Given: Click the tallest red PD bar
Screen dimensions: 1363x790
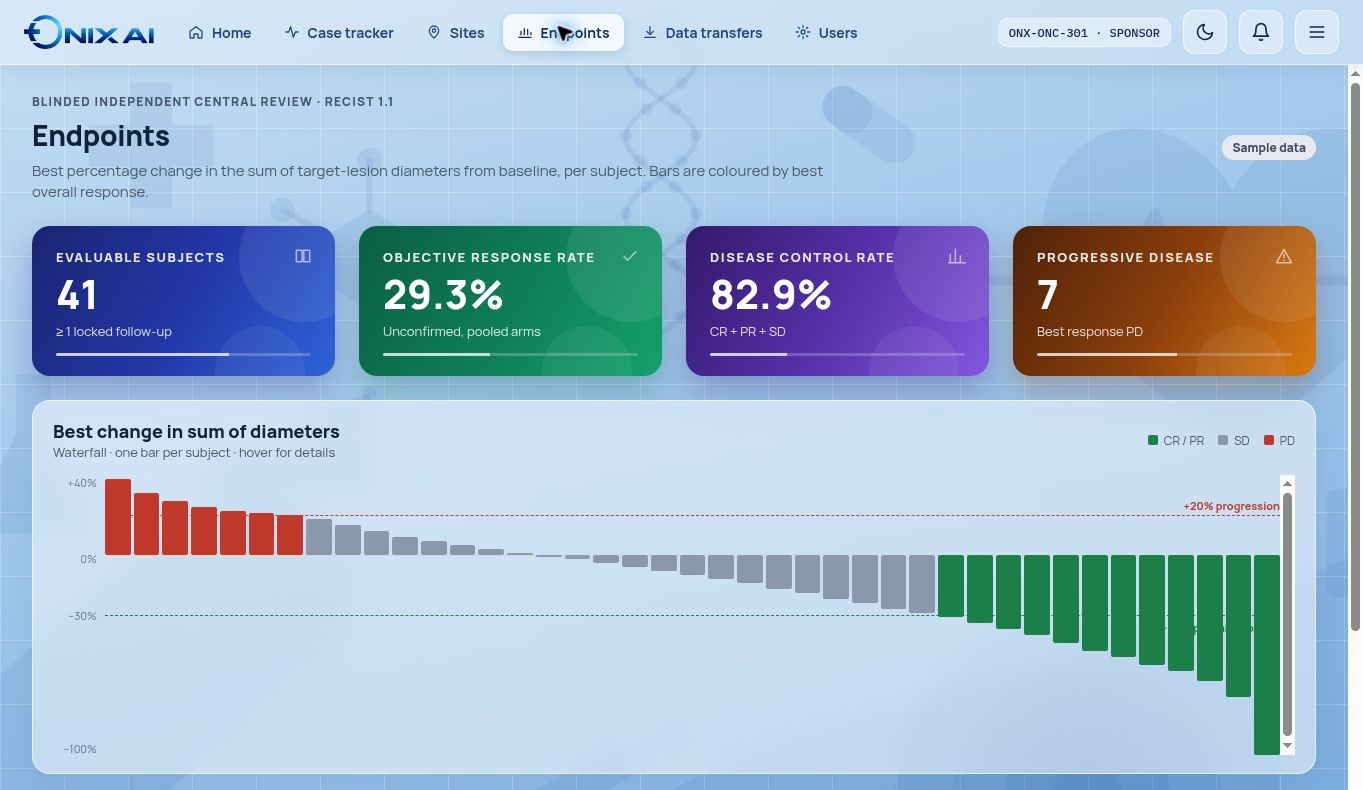Looking at the screenshot, I should [x=118, y=517].
